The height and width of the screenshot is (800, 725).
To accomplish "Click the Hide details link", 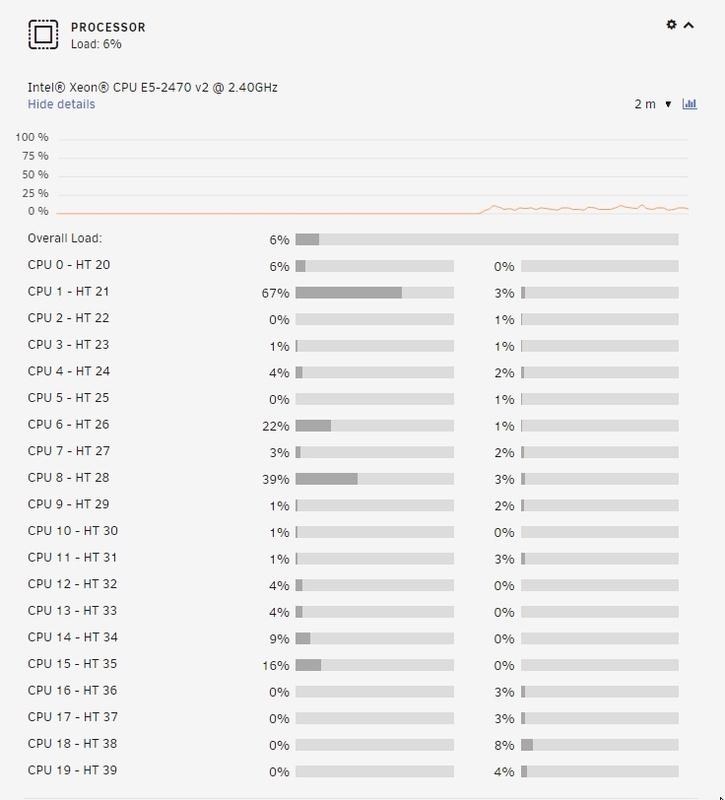I will click(x=61, y=104).
